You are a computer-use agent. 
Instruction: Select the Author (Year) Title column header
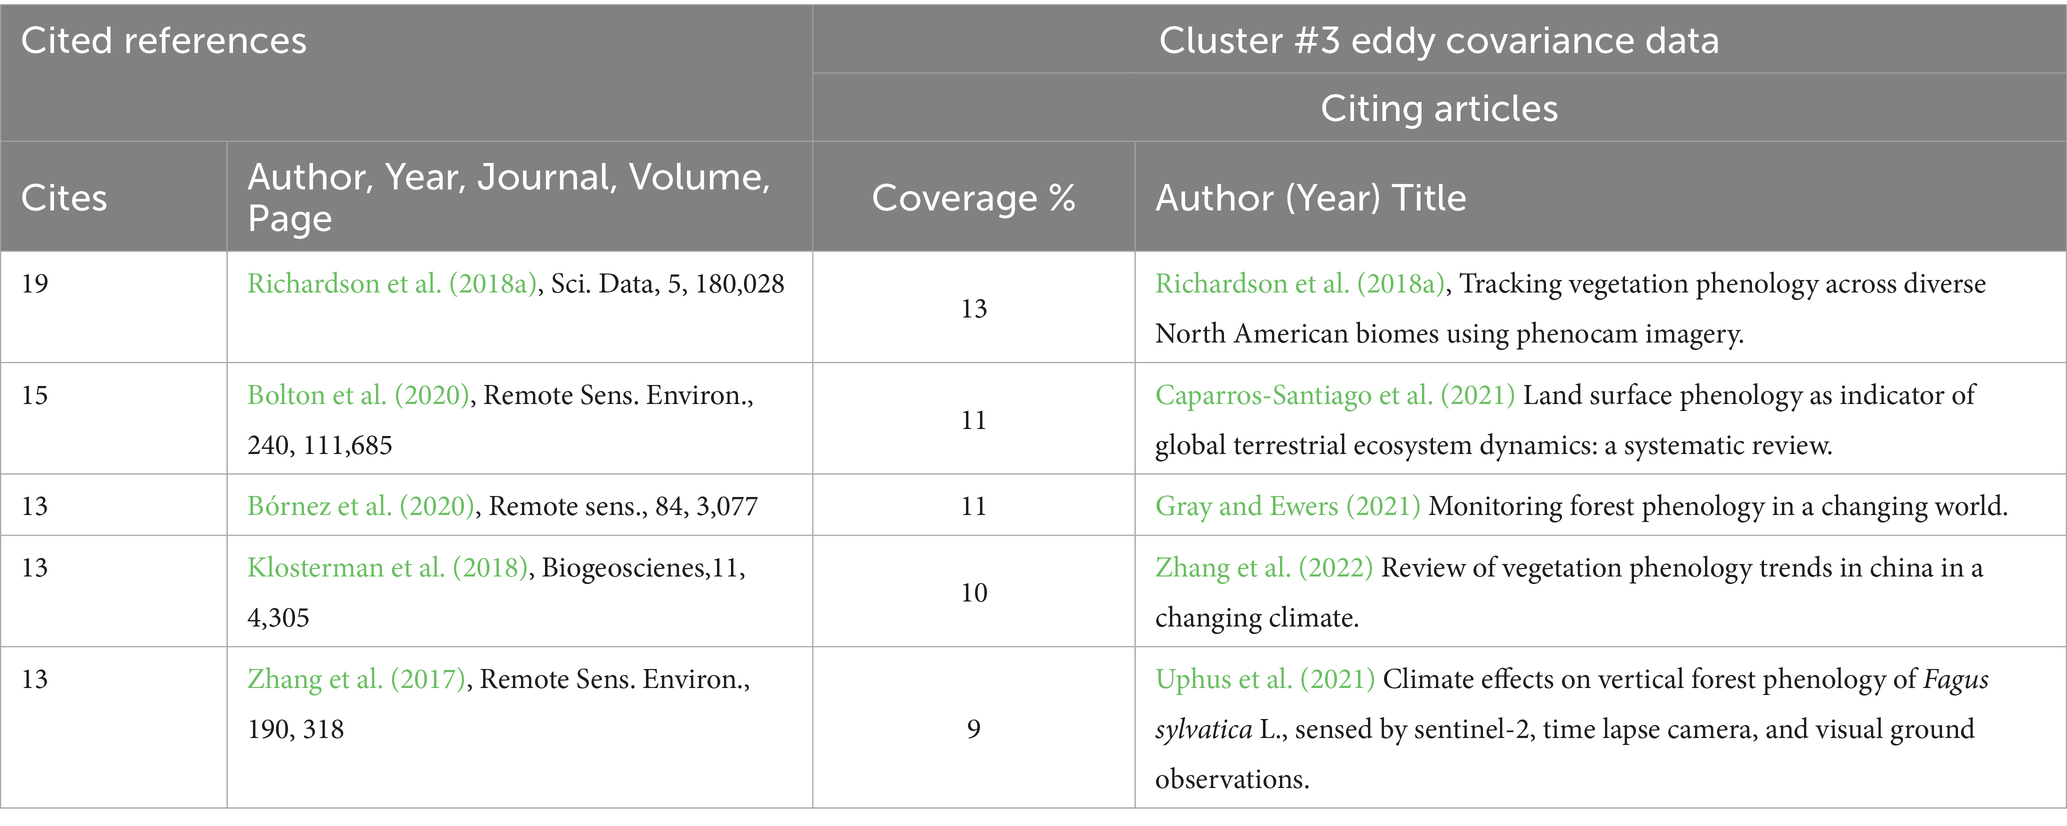pos(1310,197)
